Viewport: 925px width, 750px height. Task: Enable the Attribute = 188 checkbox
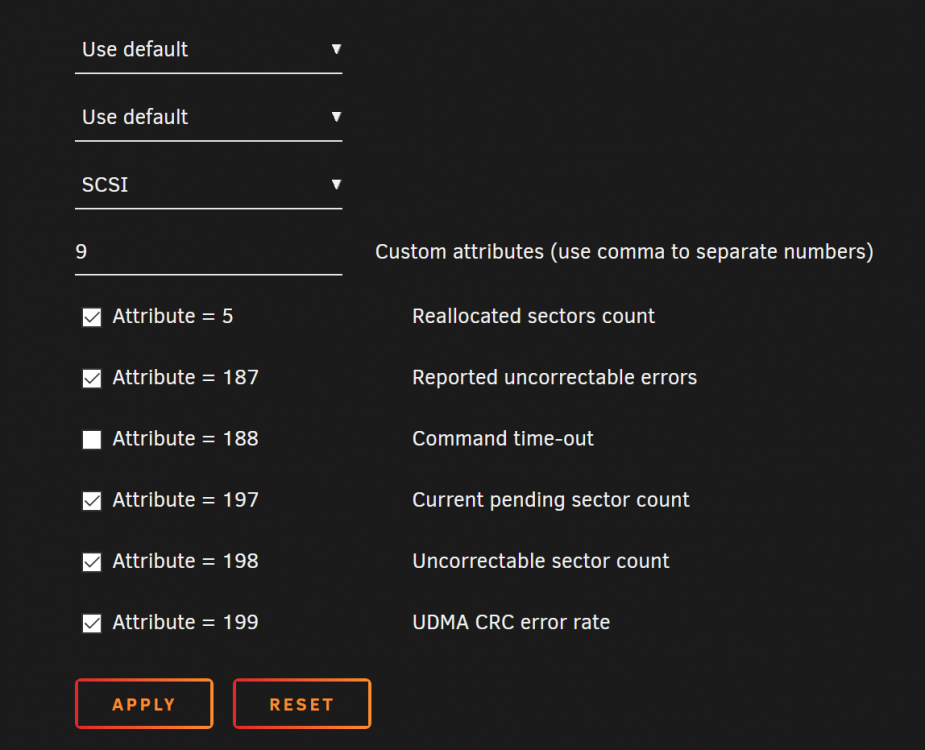click(91, 440)
